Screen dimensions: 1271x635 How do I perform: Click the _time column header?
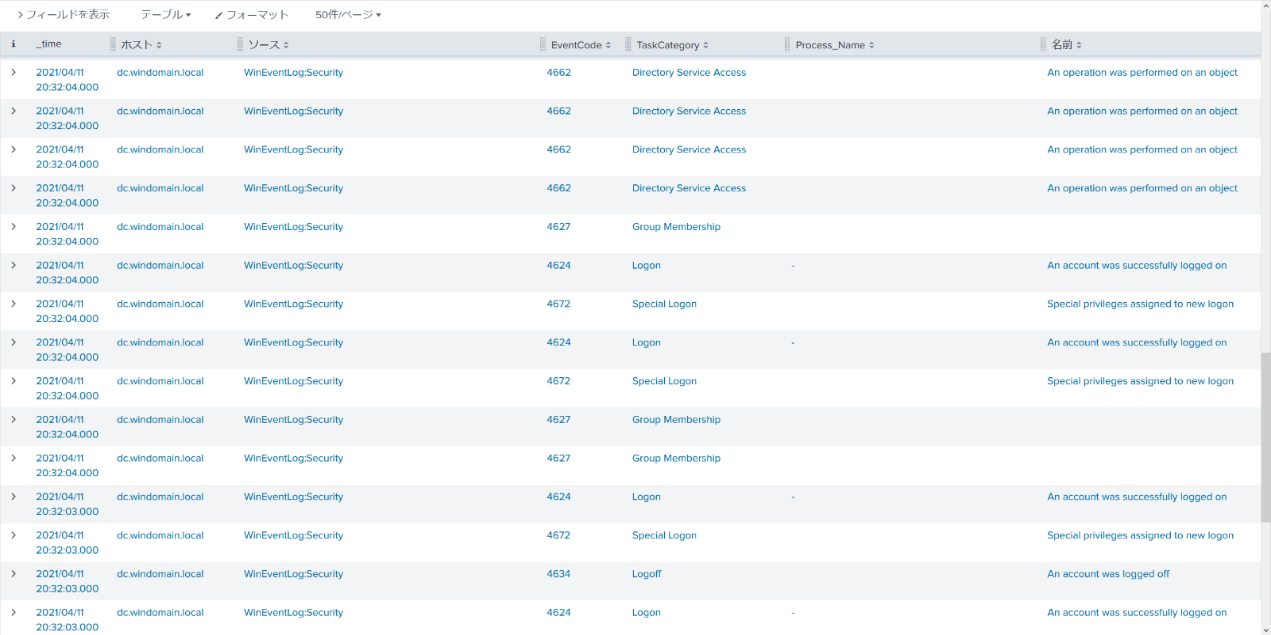[x=49, y=45]
